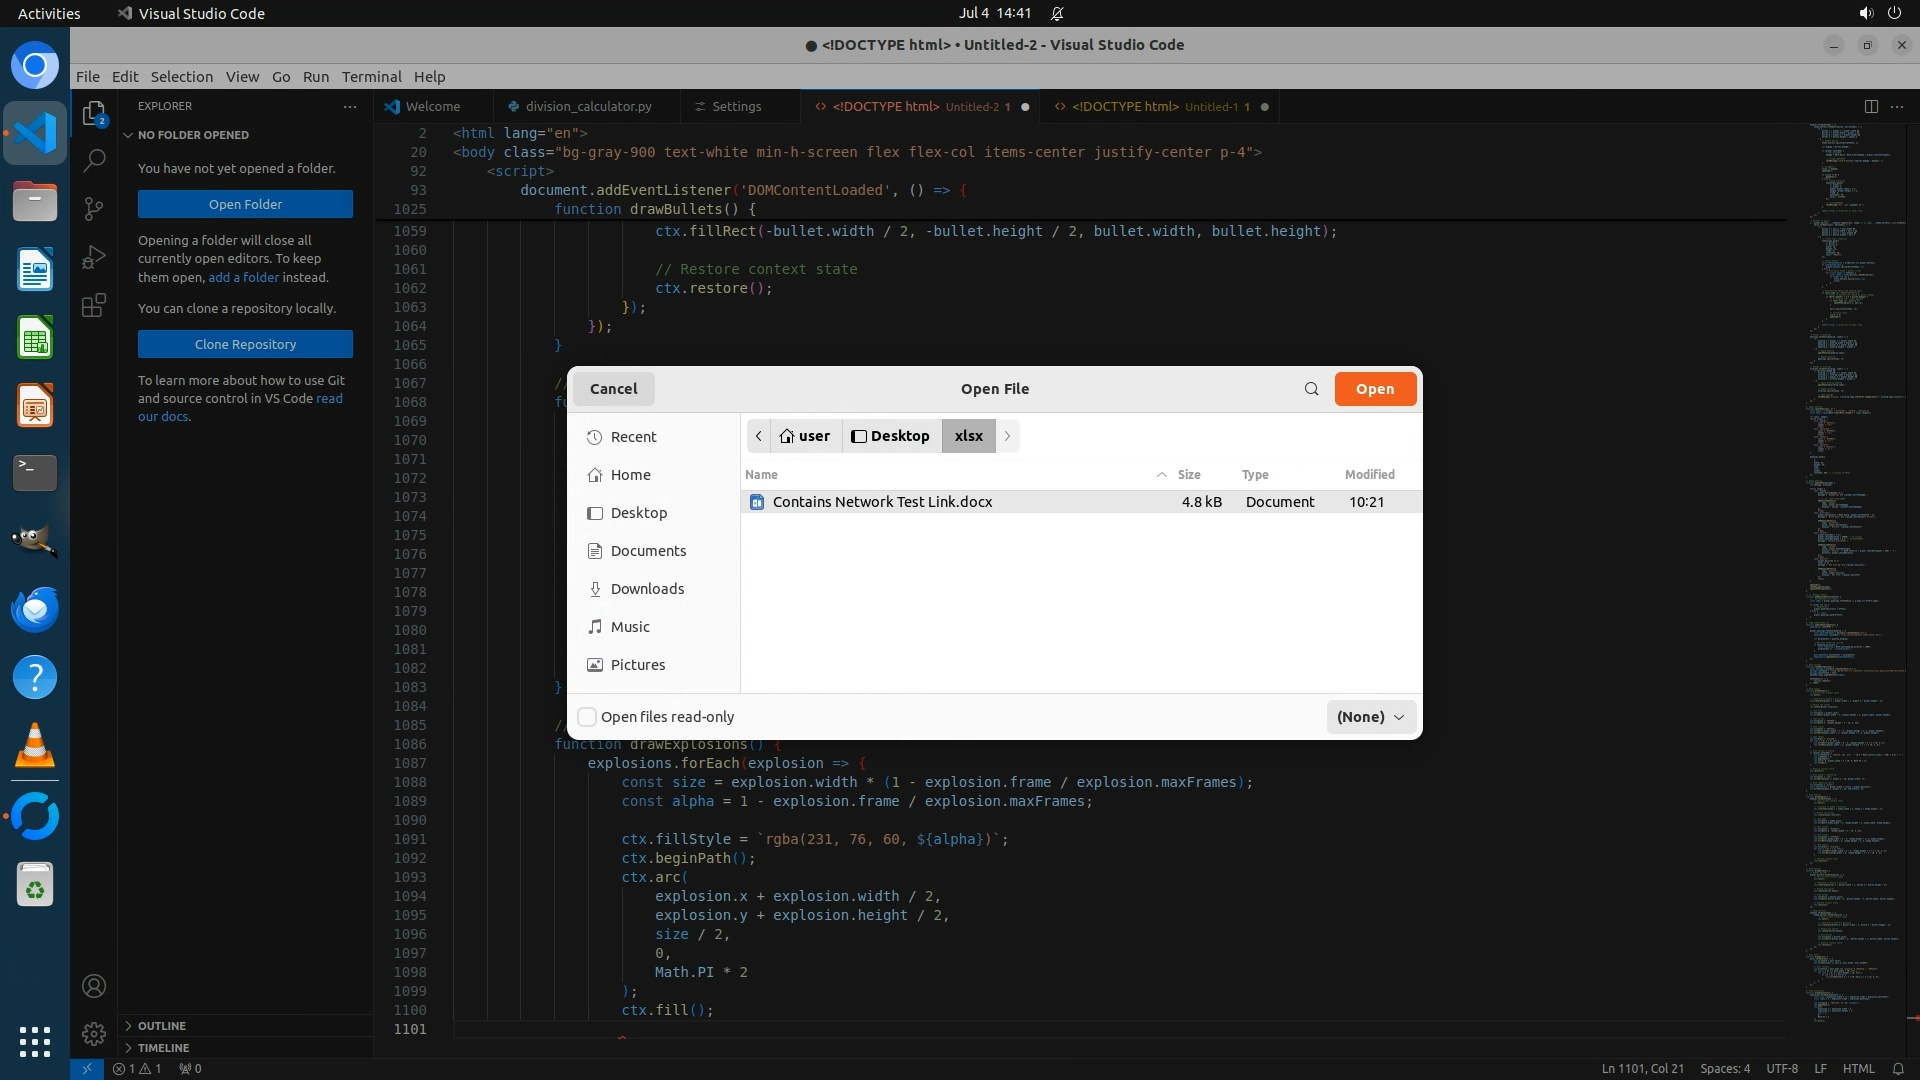Click the add a folder link
Screen dimensions: 1920x1080
click(x=243, y=277)
